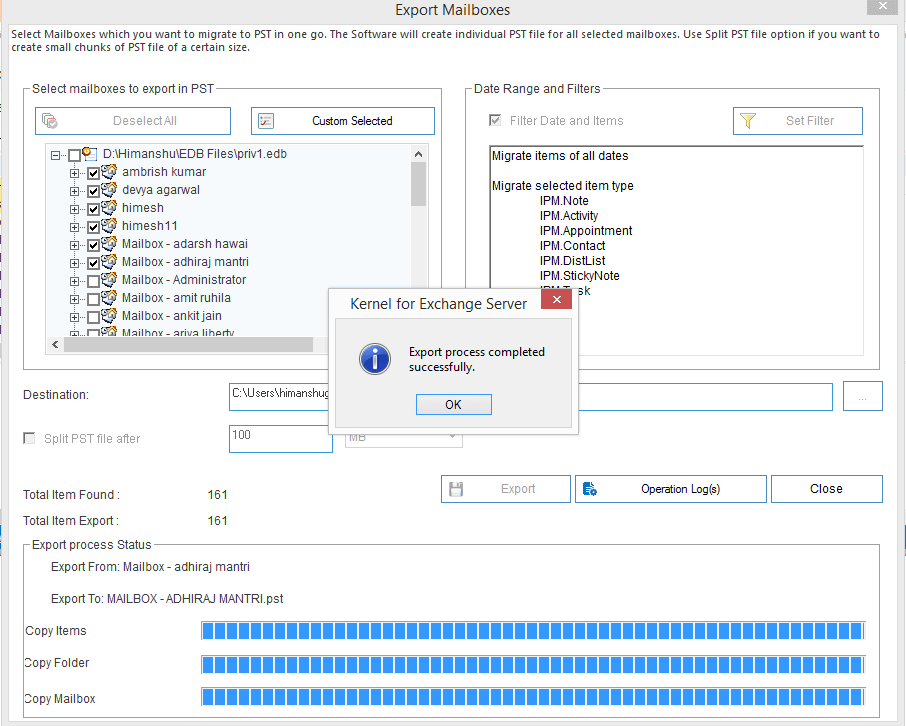The width and height of the screenshot is (906, 726).
Task: Click the Close button
Action: tap(827, 489)
